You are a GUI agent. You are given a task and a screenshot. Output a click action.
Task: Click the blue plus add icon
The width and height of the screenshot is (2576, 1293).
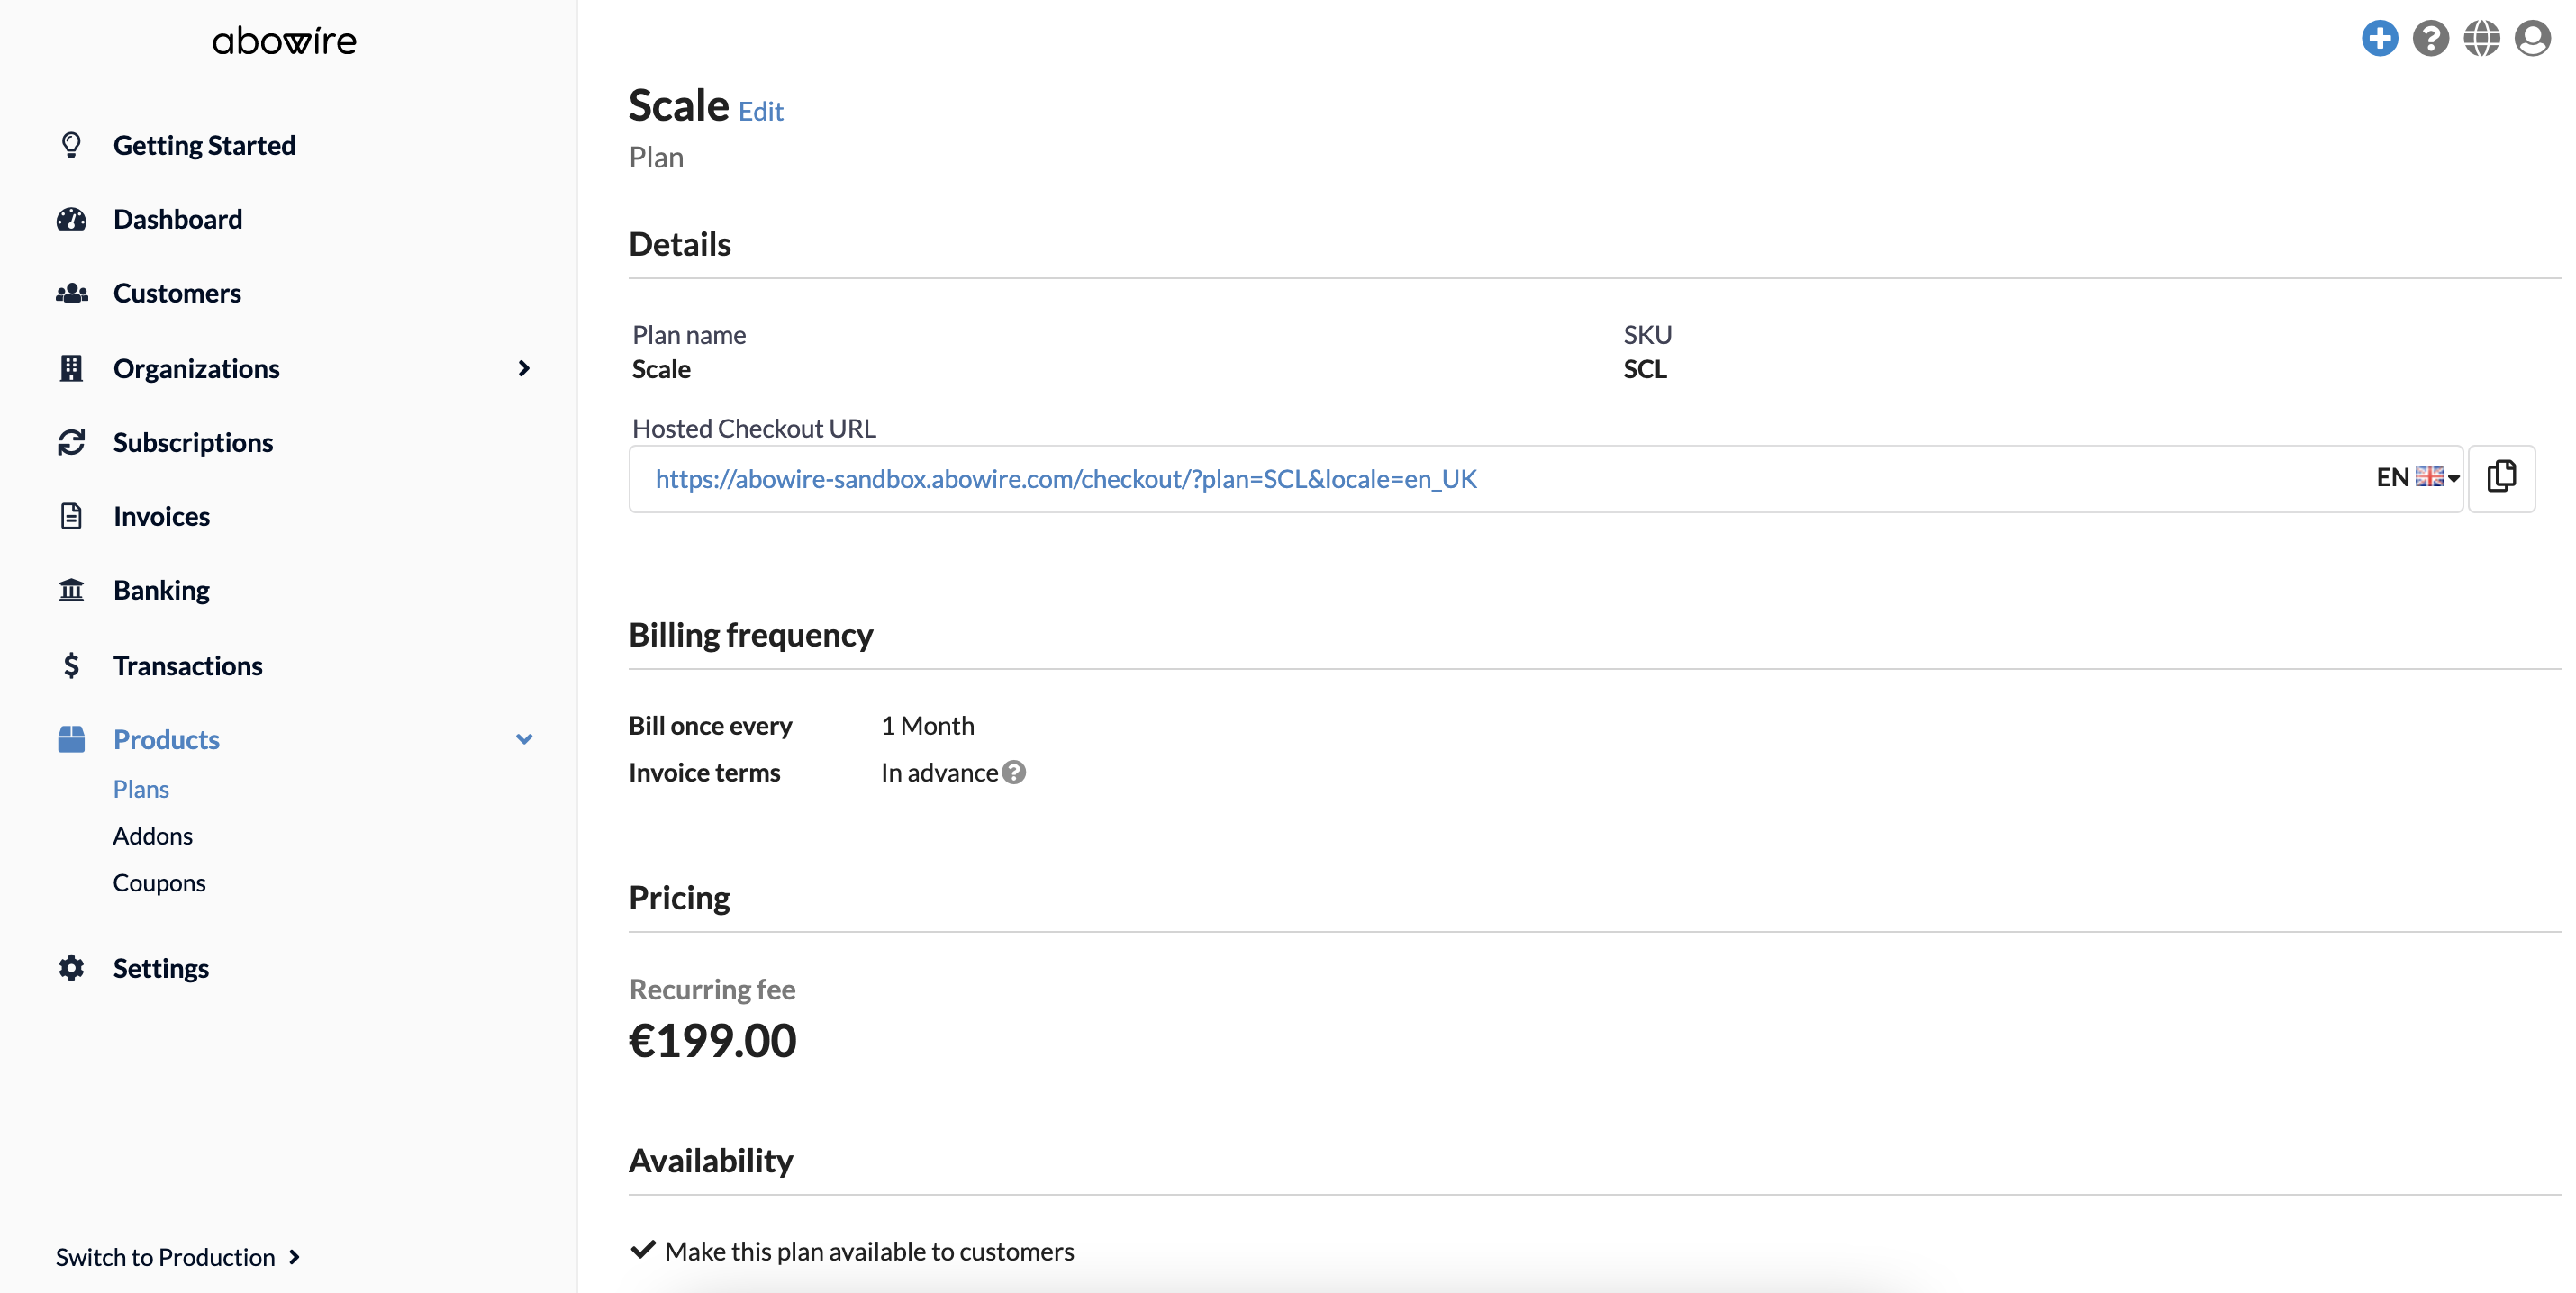point(2379,39)
